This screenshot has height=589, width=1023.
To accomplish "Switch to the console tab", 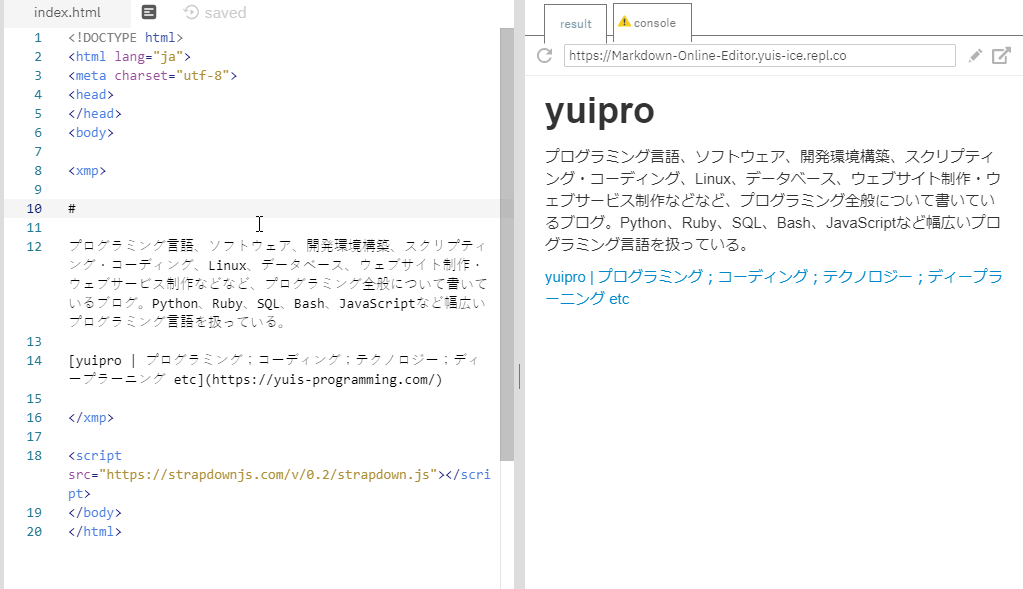I will [654, 23].
